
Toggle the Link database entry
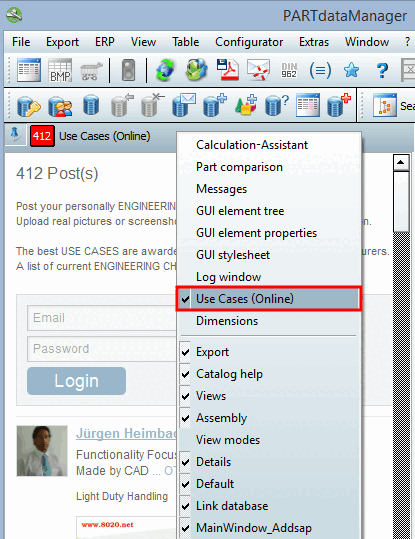(269, 506)
